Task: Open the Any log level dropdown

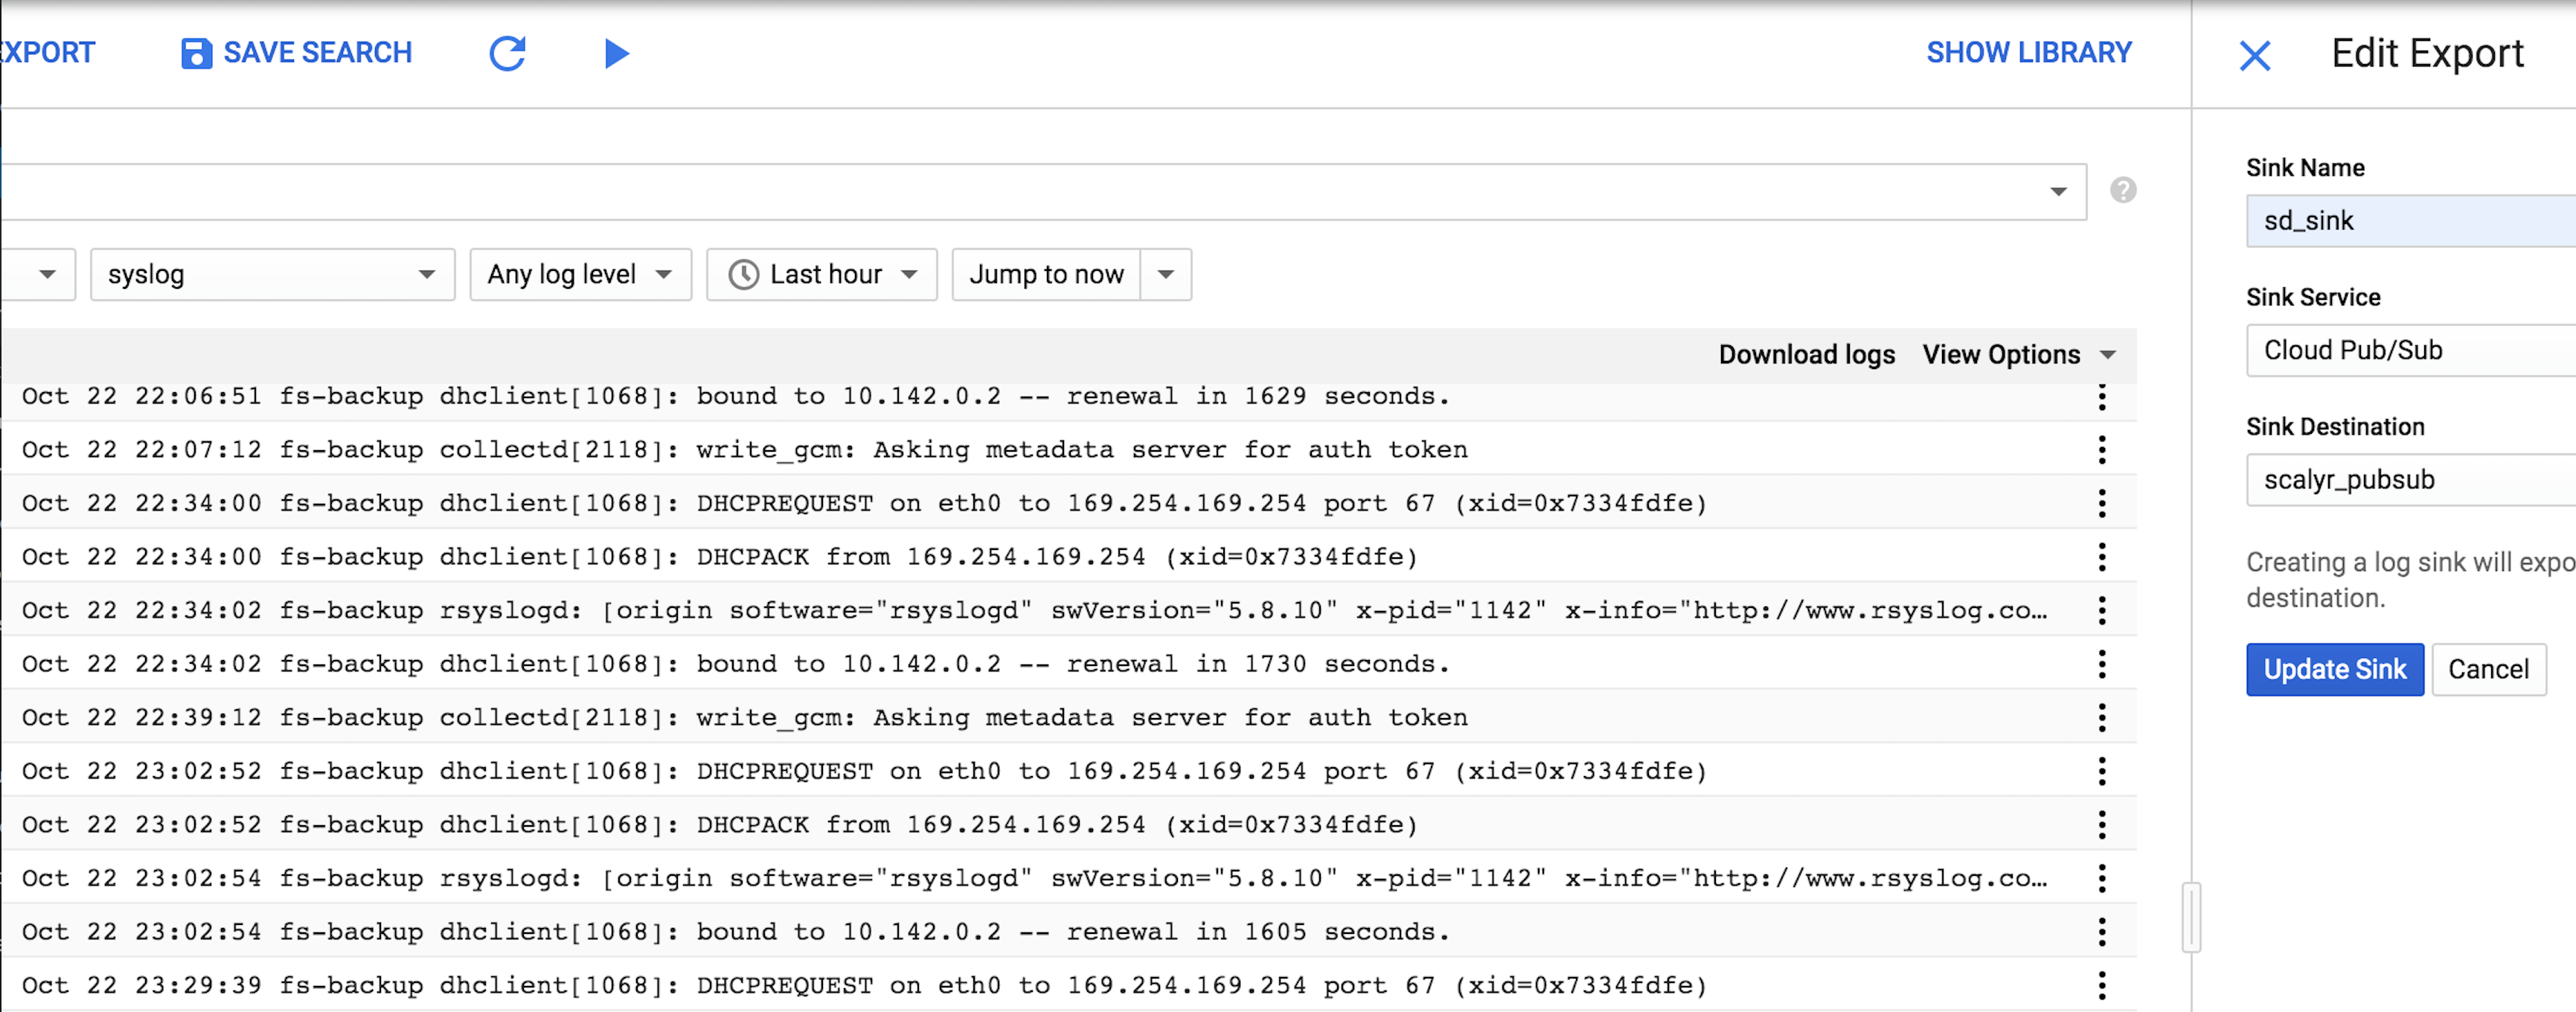Action: coord(580,275)
